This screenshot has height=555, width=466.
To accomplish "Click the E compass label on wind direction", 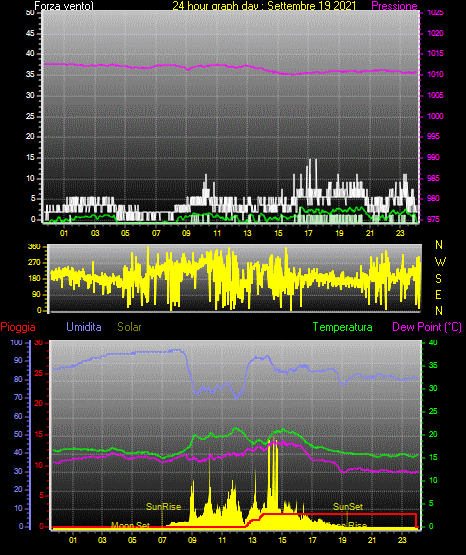I will coord(438,294).
